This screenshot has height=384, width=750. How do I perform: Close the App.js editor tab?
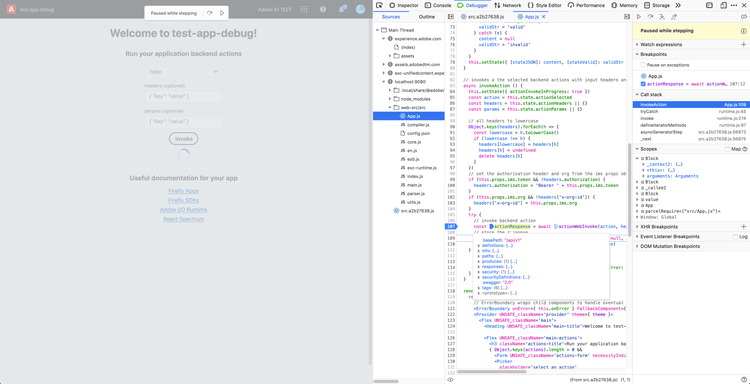(x=543, y=17)
